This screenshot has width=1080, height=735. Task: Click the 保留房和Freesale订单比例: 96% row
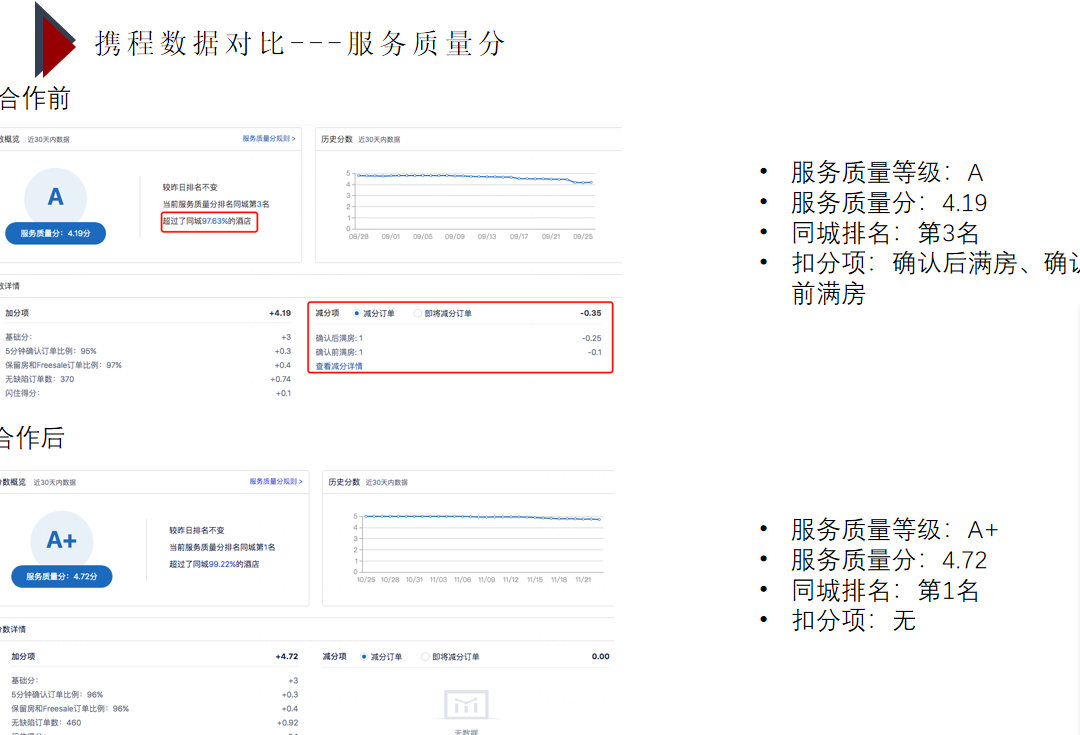click(154, 708)
